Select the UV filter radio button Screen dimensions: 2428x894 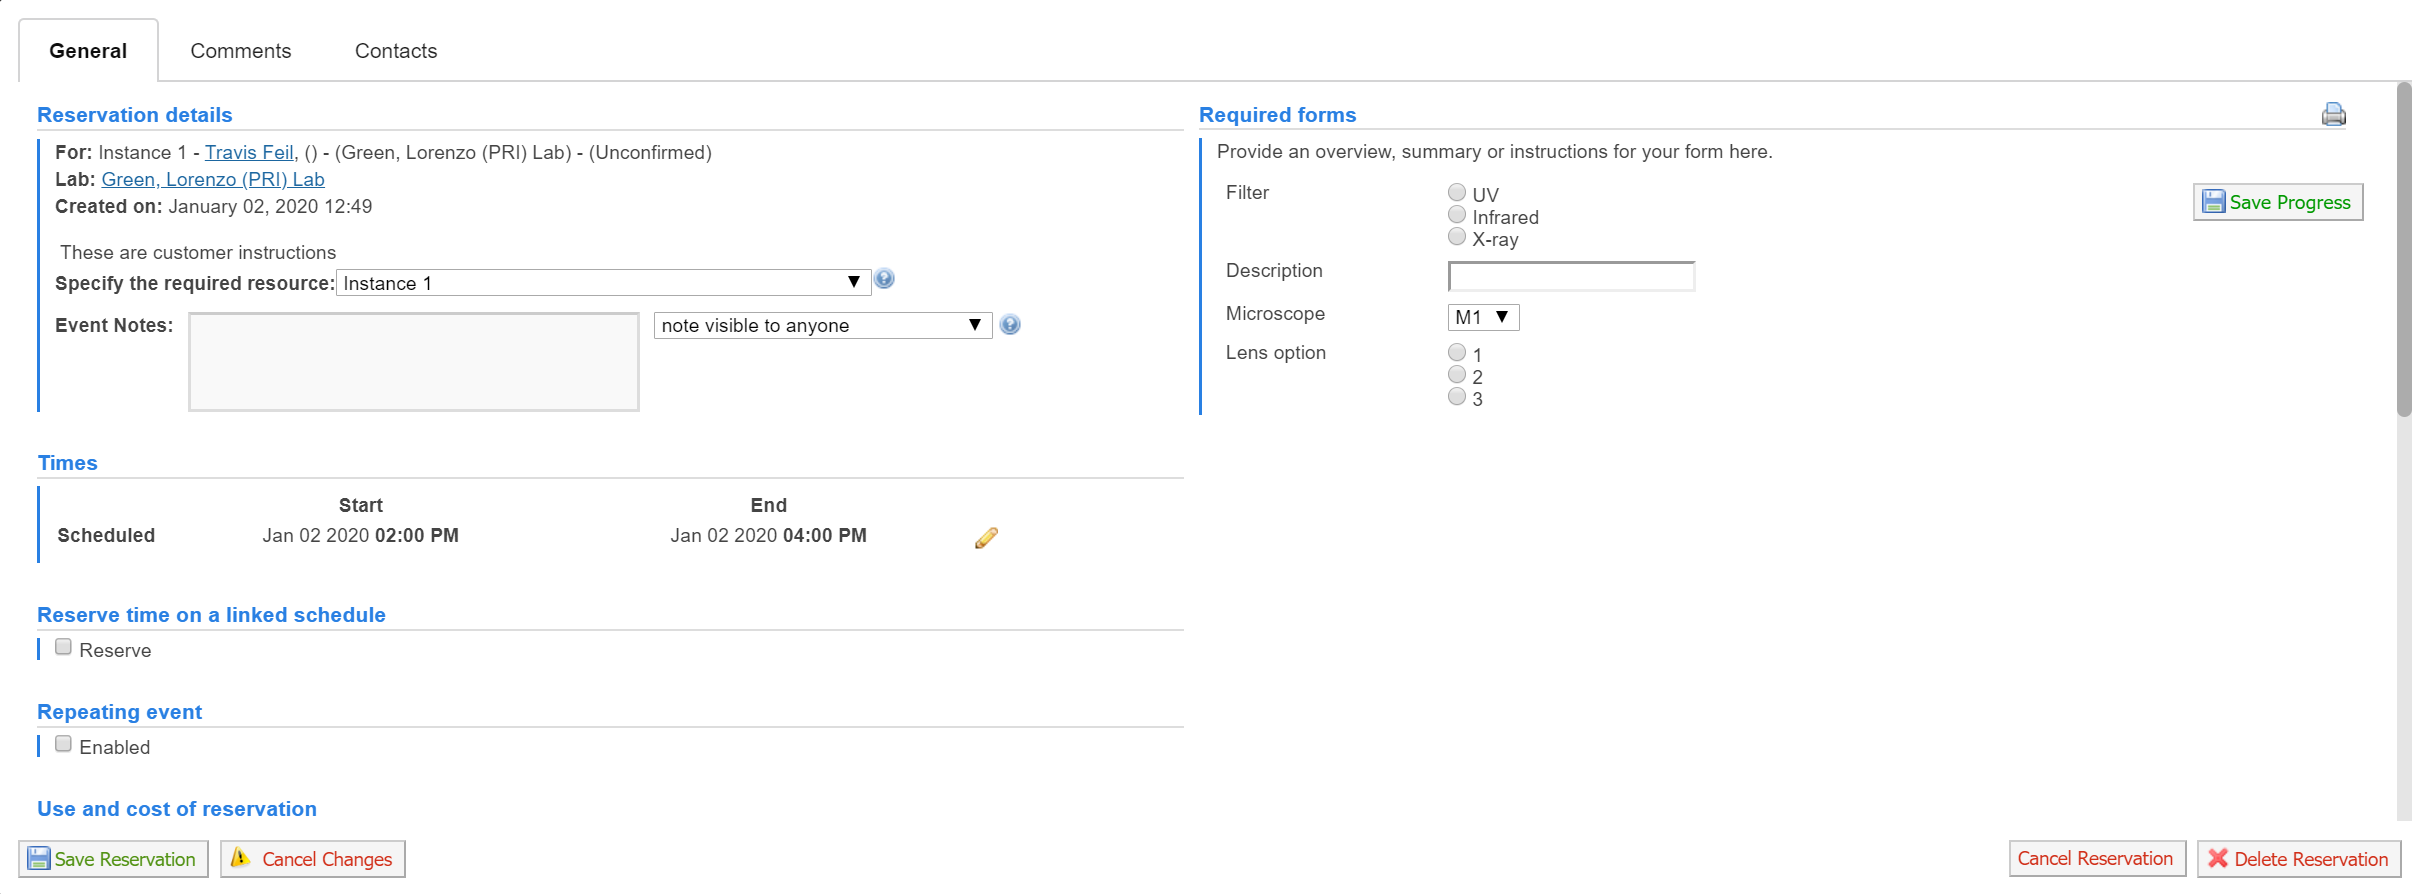(1457, 192)
